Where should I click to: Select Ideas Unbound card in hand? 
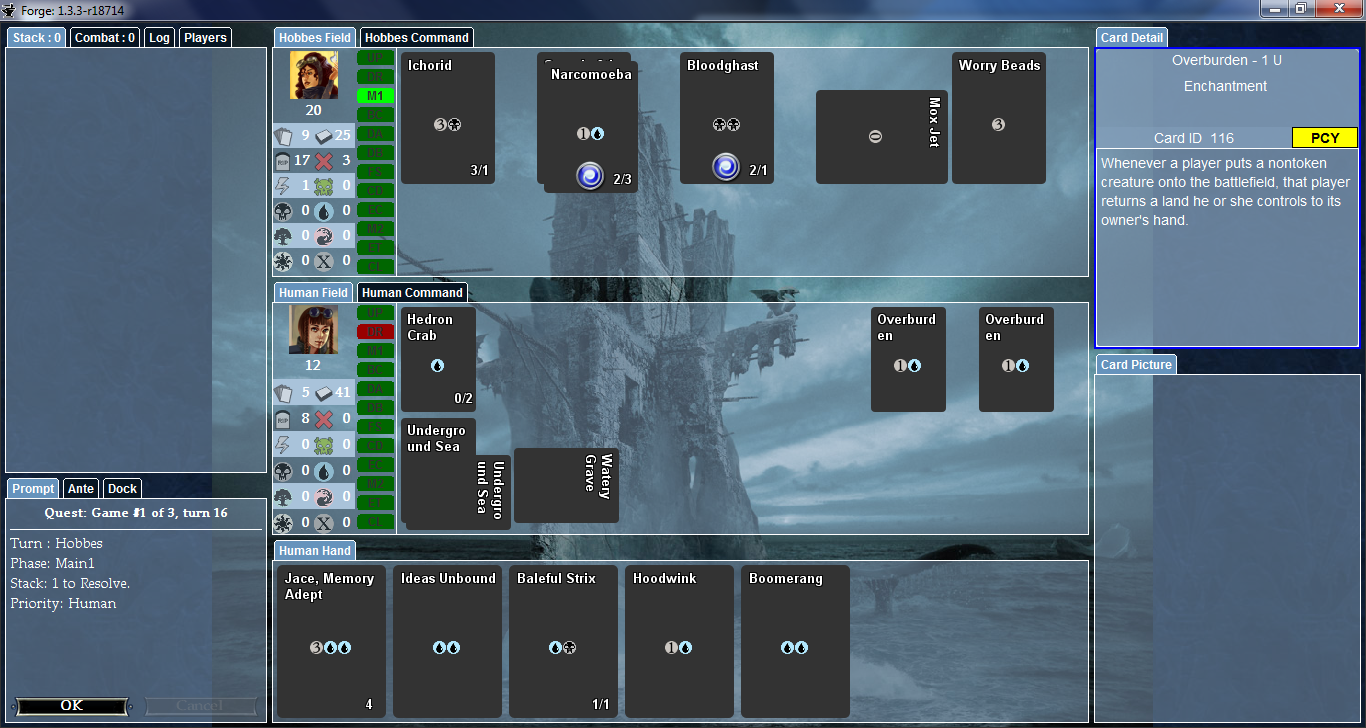tap(447, 641)
